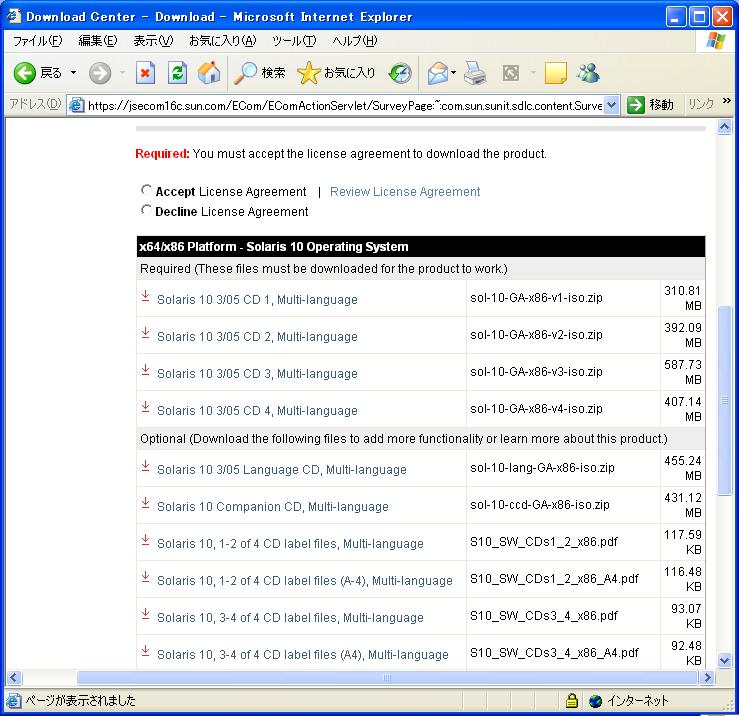This screenshot has width=739, height=716.
Task: Click vertical scrollbar down arrow
Action: [x=724, y=660]
